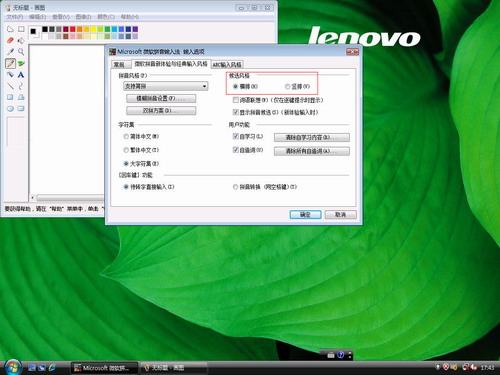Pick the Eraser tool in Paint
Screen dimensions: 500x375
tap(10, 40)
